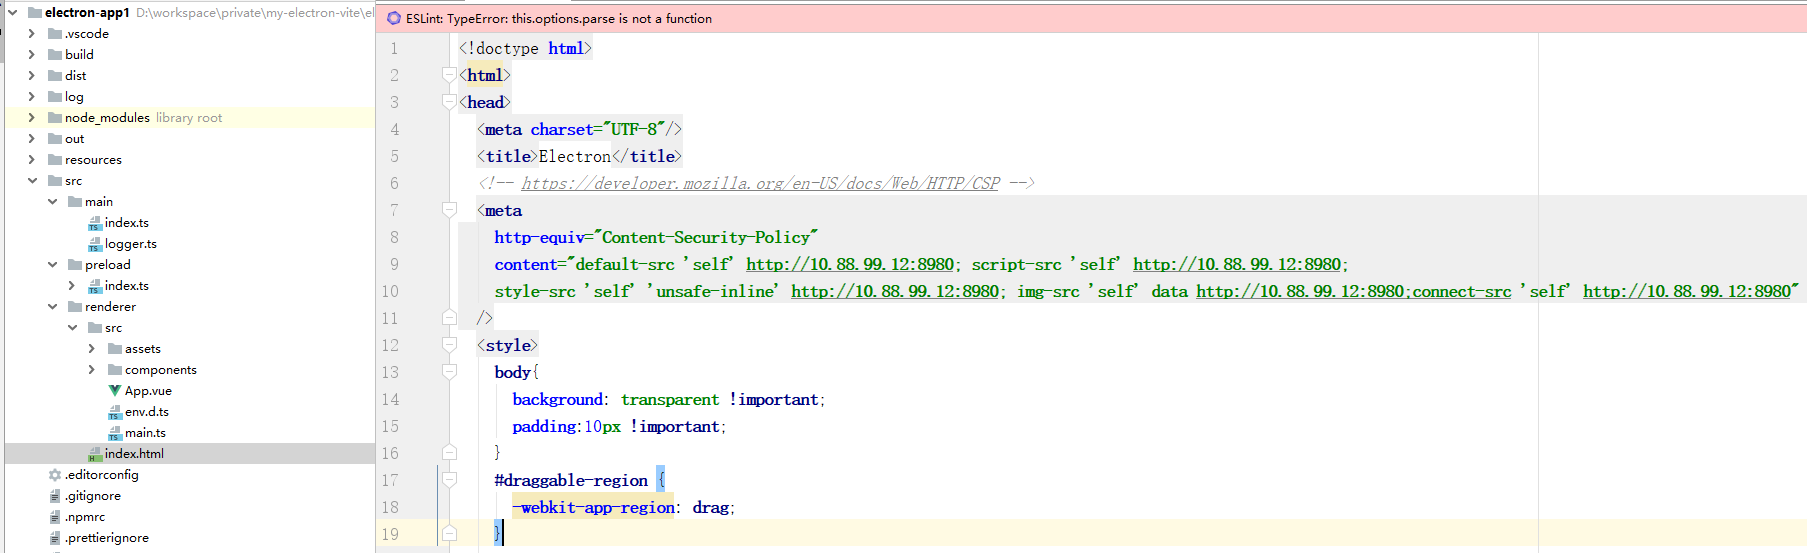Fold the style tag at line 12
The image size is (1807, 553).
449,345
